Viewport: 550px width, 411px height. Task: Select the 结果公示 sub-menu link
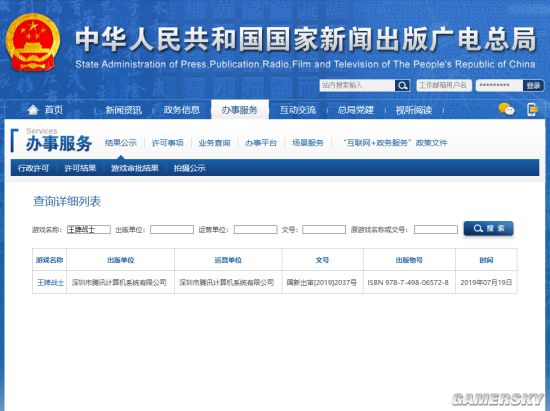[121, 143]
